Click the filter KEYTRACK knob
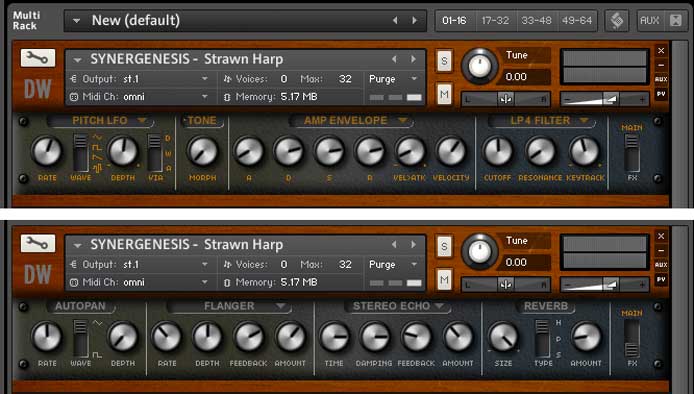Viewport: 694px width, 394px height. pyautogui.click(x=584, y=151)
